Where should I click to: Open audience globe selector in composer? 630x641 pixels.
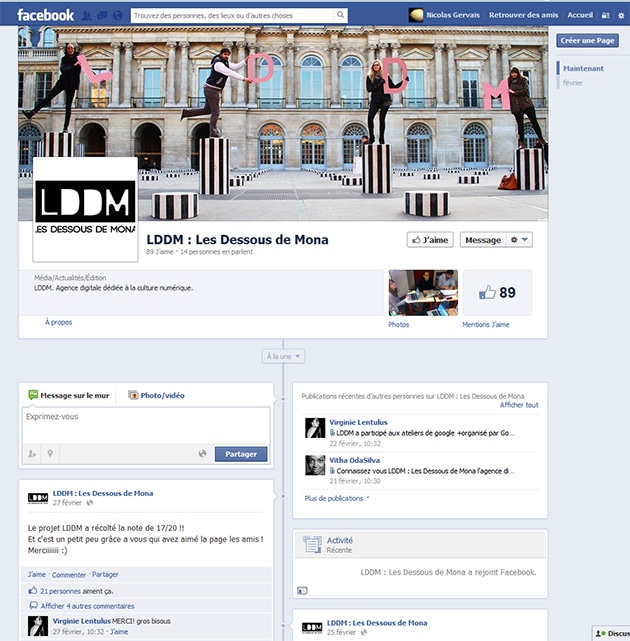[202, 453]
